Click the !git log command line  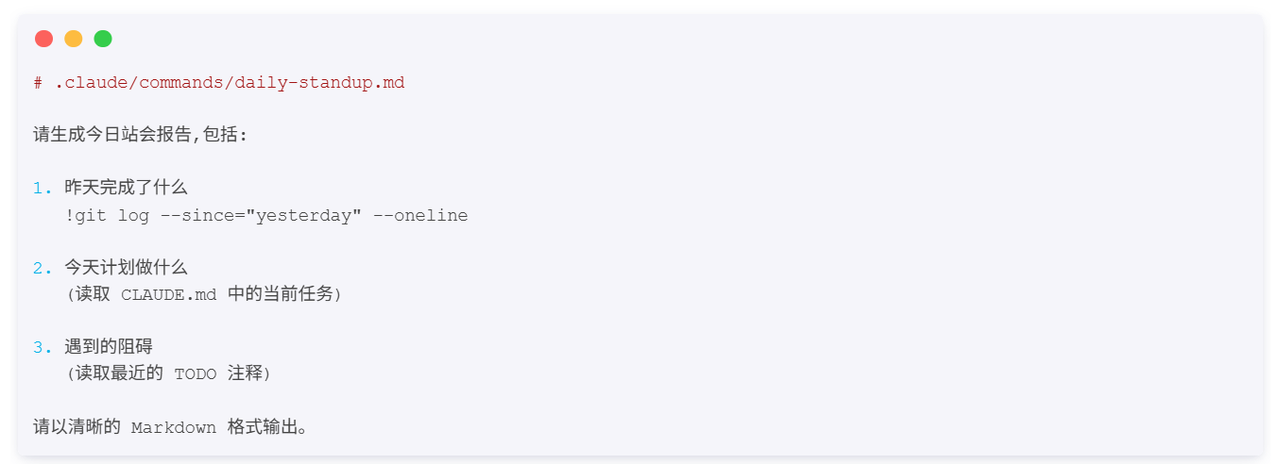point(266,216)
